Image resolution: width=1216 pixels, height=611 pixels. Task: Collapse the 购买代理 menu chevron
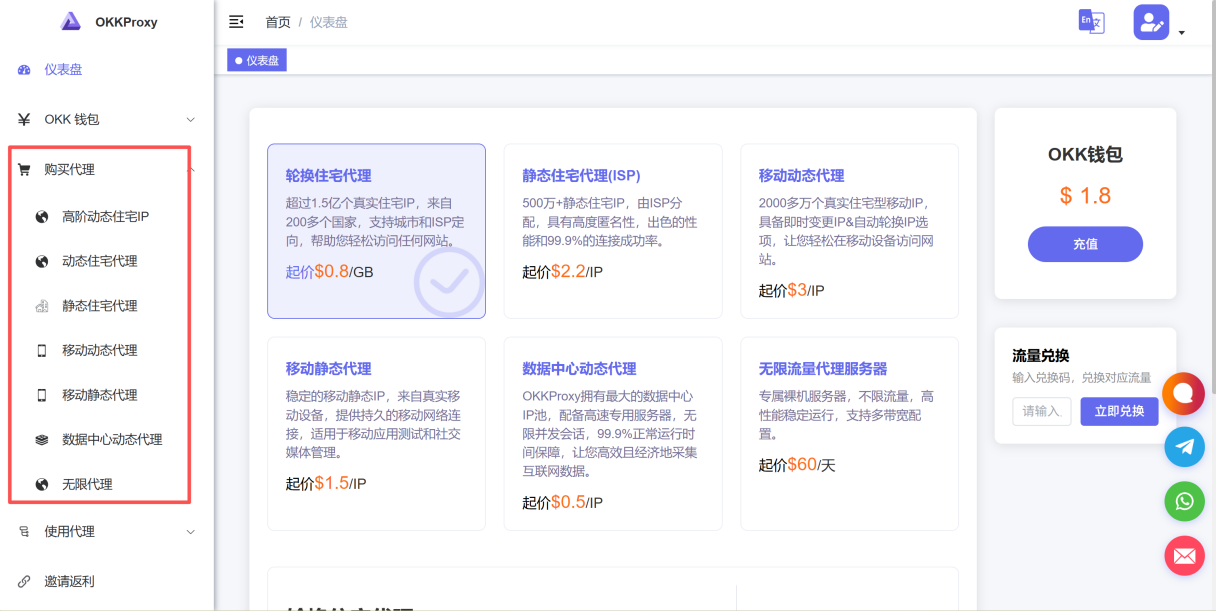click(x=191, y=170)
